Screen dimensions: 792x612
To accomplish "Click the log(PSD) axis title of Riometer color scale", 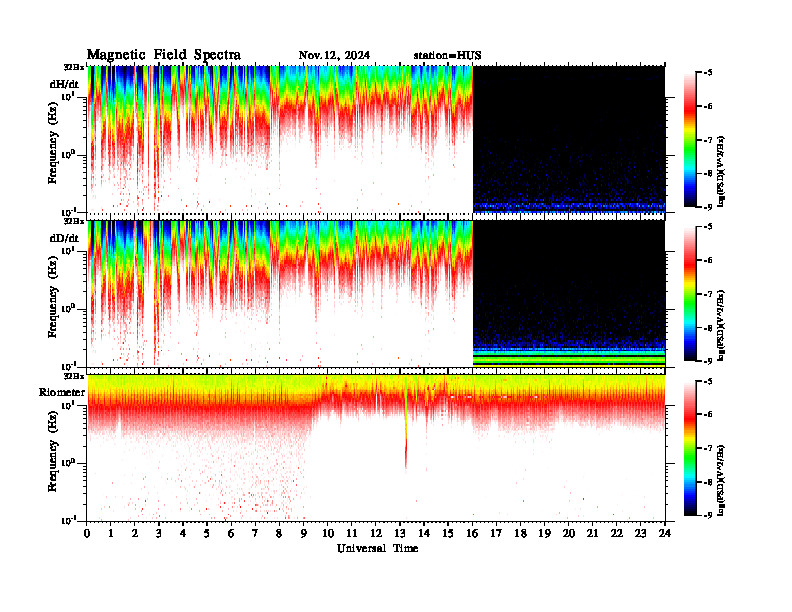I will click(x=722, y=479).
